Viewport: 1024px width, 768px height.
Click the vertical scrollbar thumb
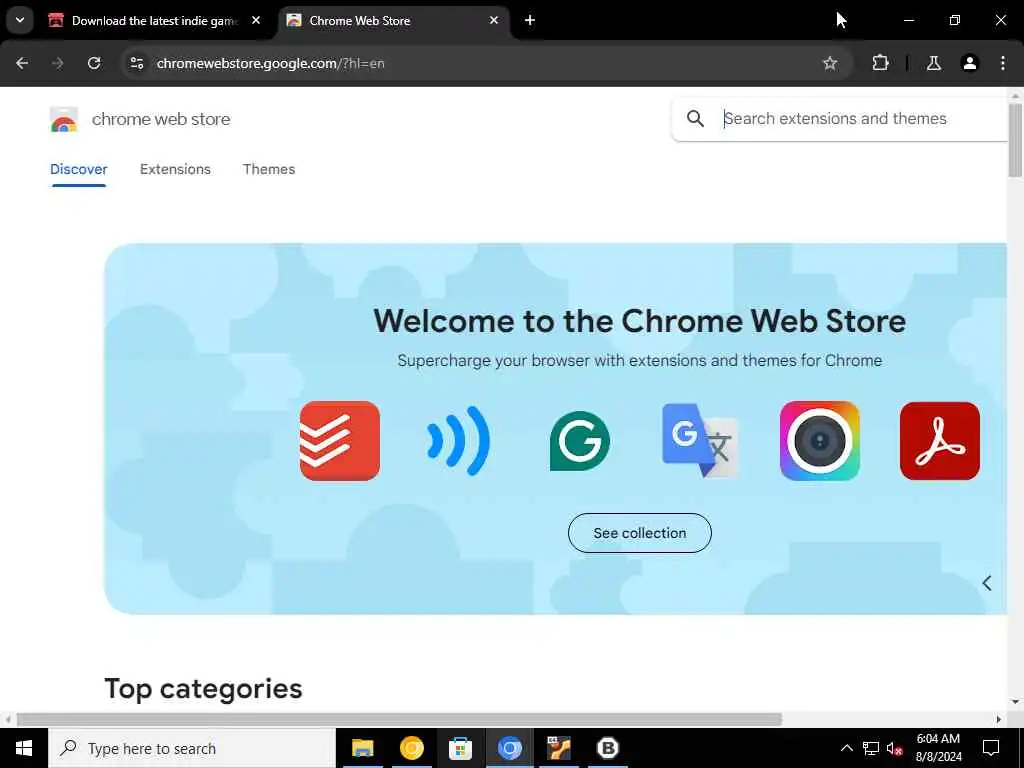[1015, 140]
